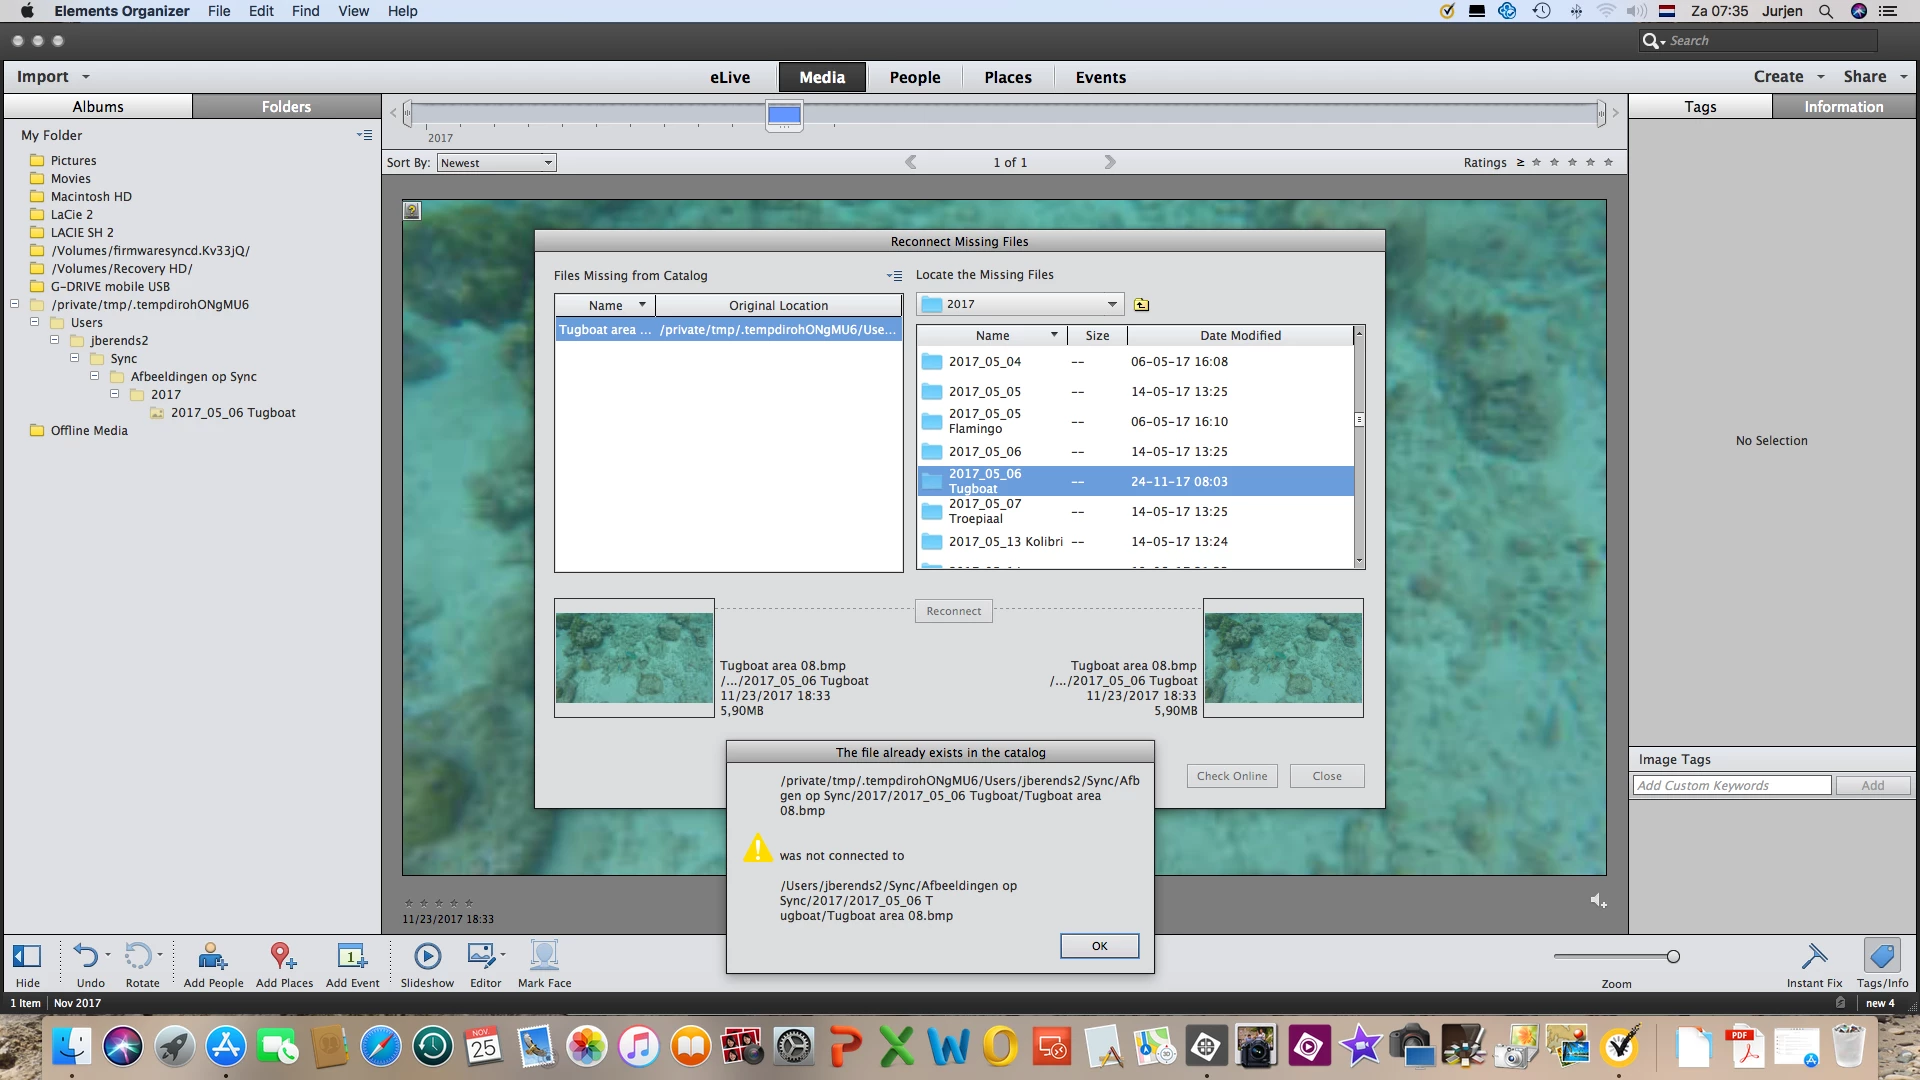1920x1080 pixels.
Task: Open the 2017 folder location dropdown
Action: (x=1020, y=304)
